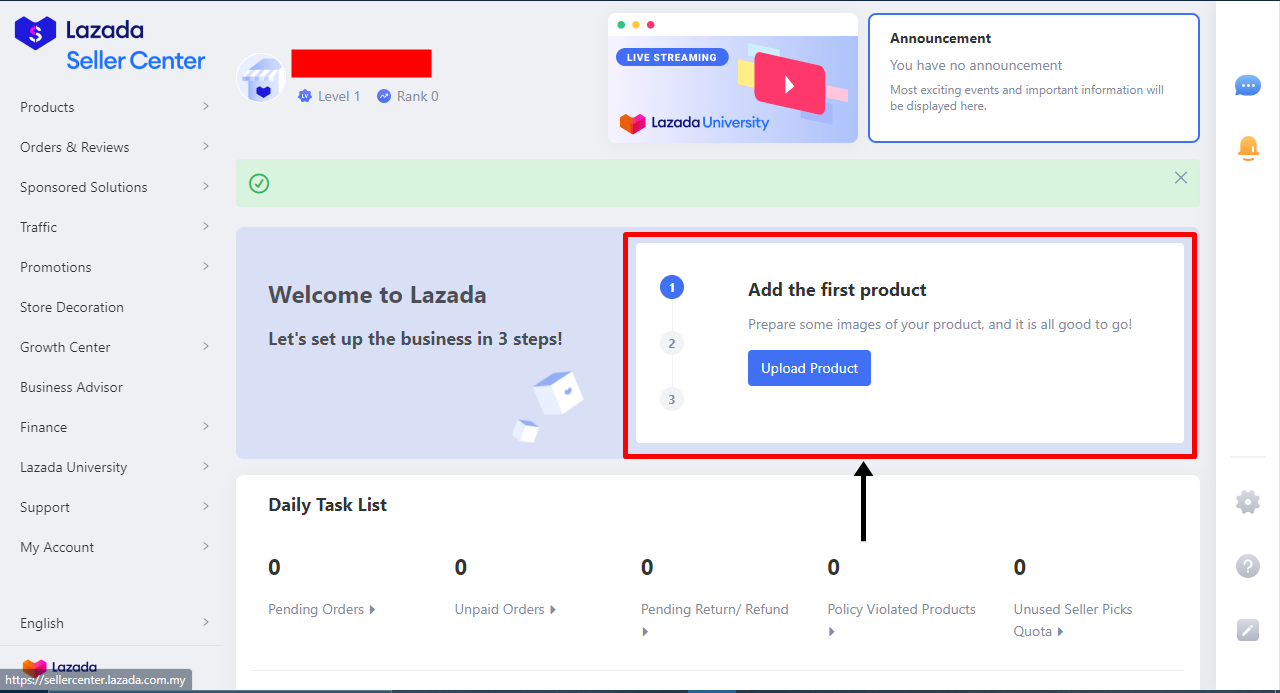Open Unused Seller Picks Quota link
Image resolution: width=1280 pixels, height=693 pixels.
pyautogui.click(x=1073, y=620)
